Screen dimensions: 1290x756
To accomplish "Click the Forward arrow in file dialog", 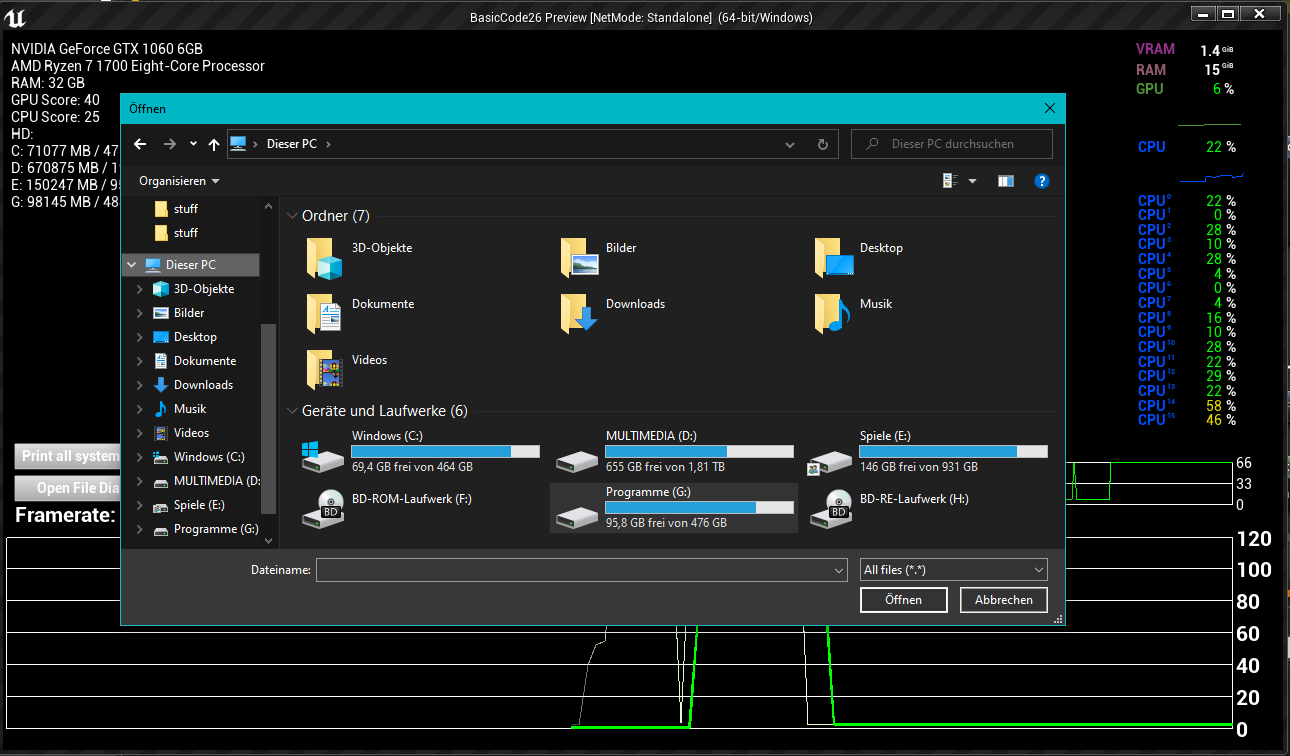I will pyautogui.click(x=169, y=144).
